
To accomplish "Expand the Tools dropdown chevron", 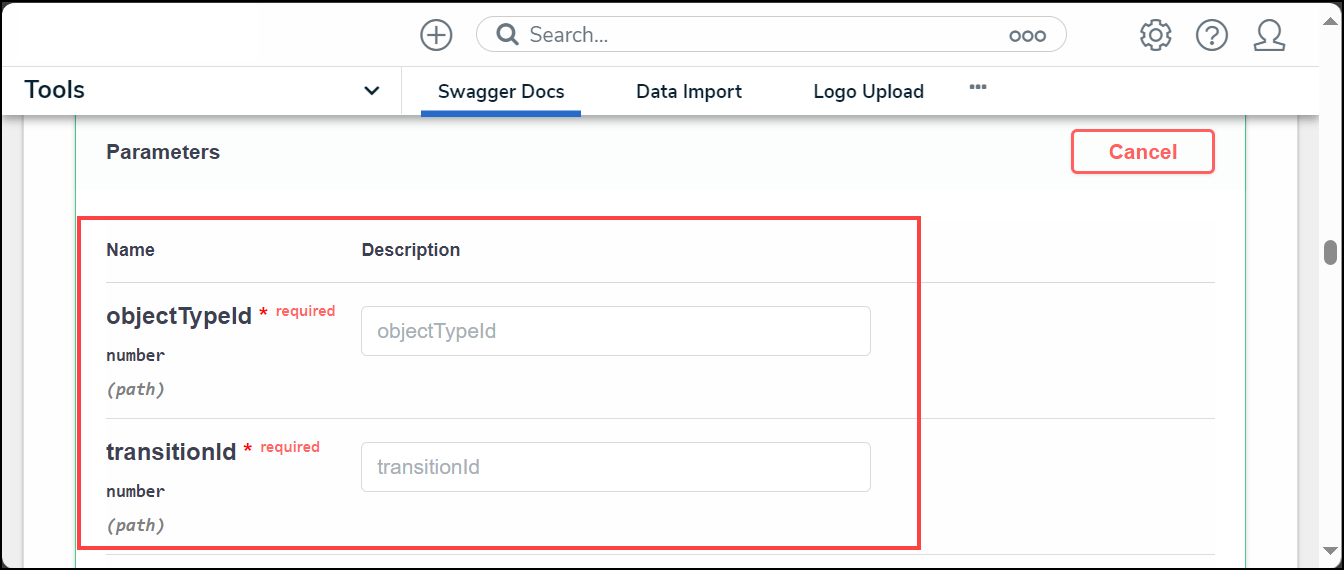I will click(371, 91).
